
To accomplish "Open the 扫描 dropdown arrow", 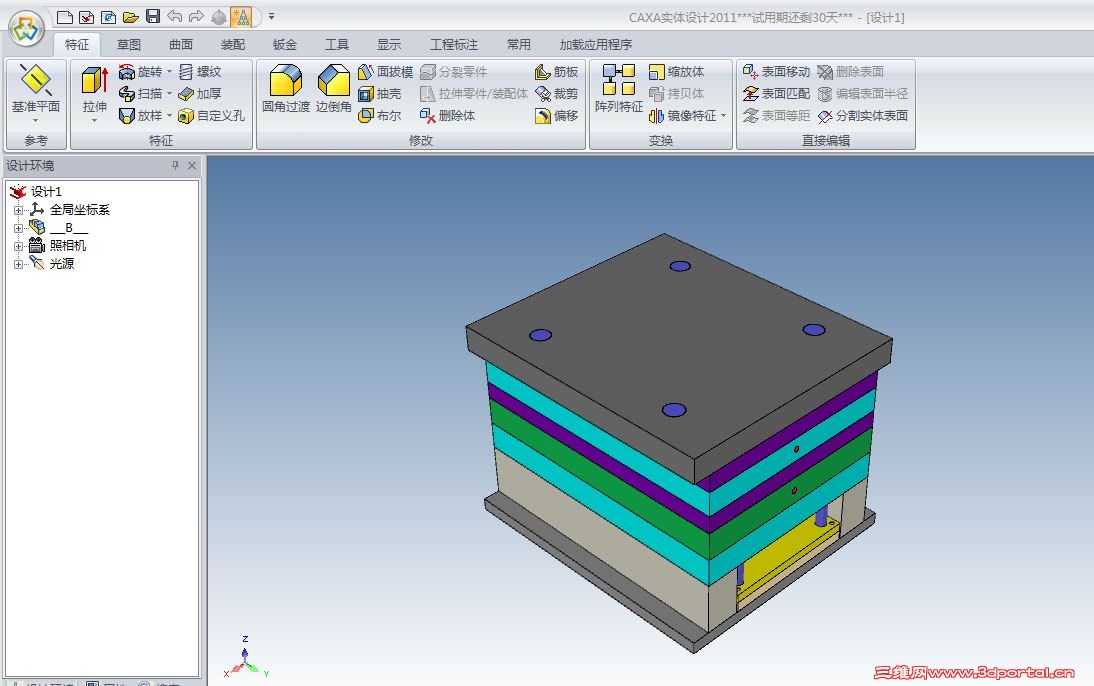I will [169, 94].
